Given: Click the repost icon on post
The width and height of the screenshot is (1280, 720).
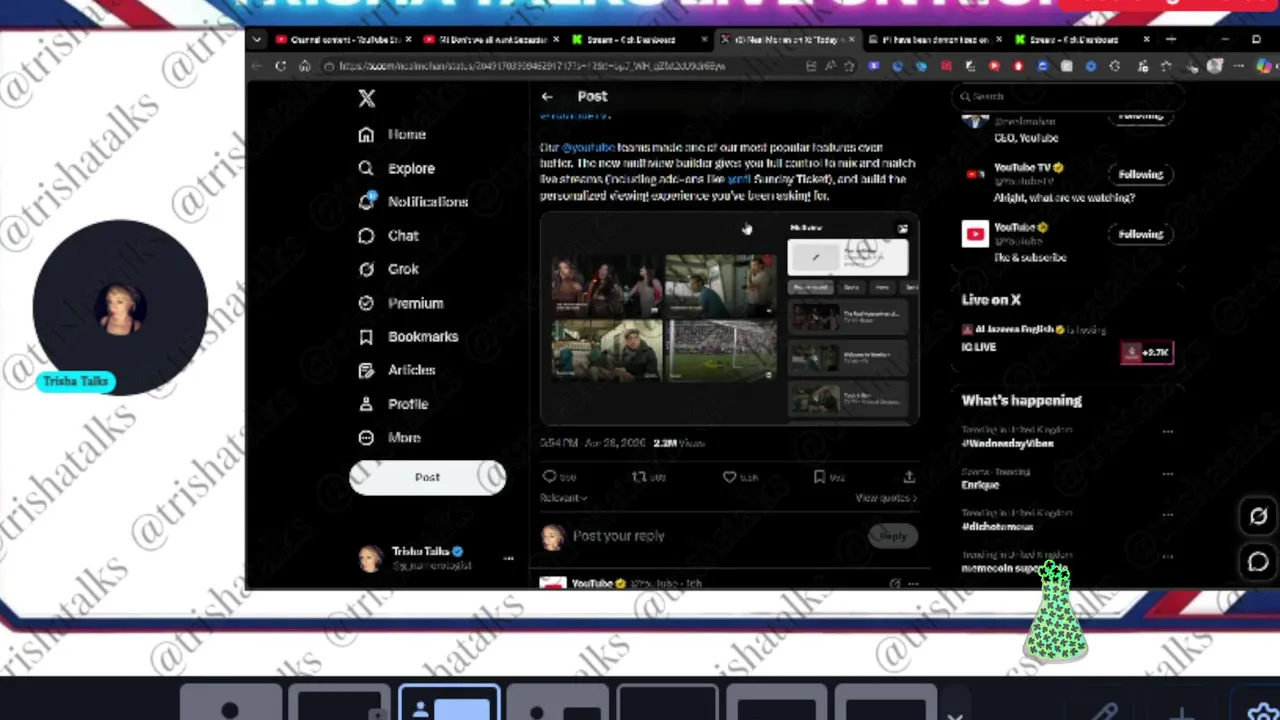Looking at the screenshot, I should point(638,477).
